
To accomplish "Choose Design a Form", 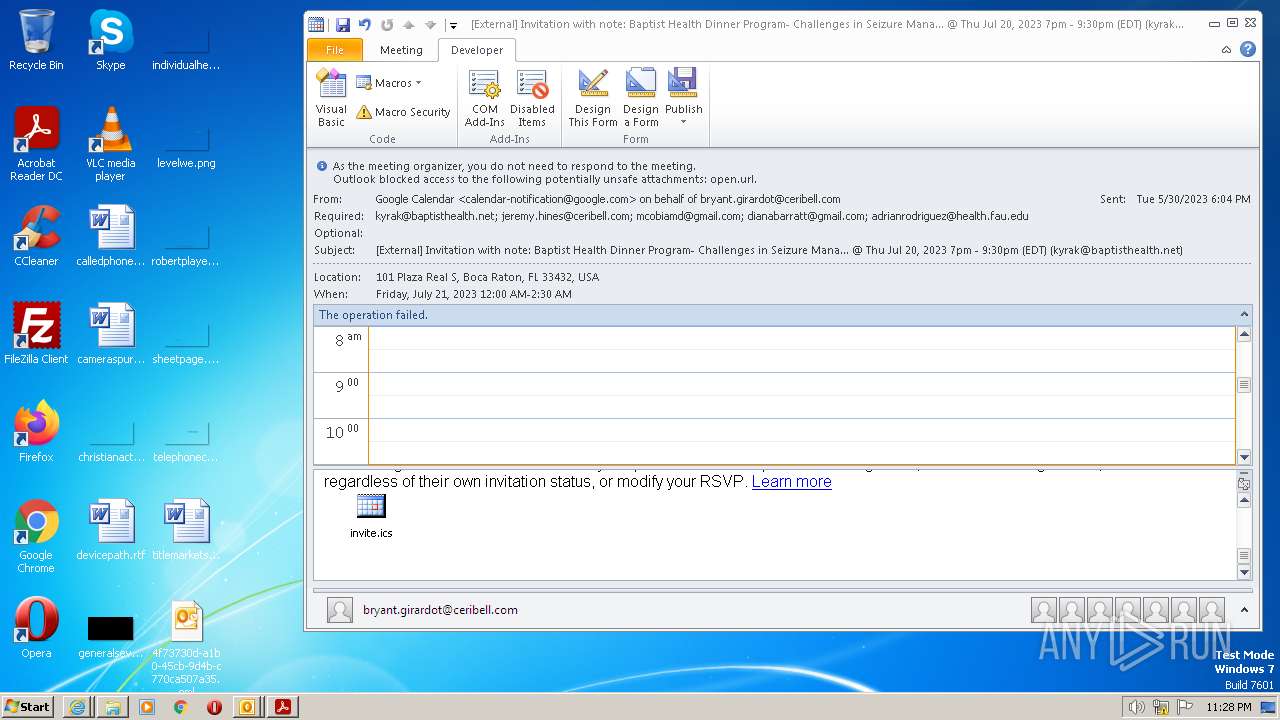I will click(x=641, y=98).
